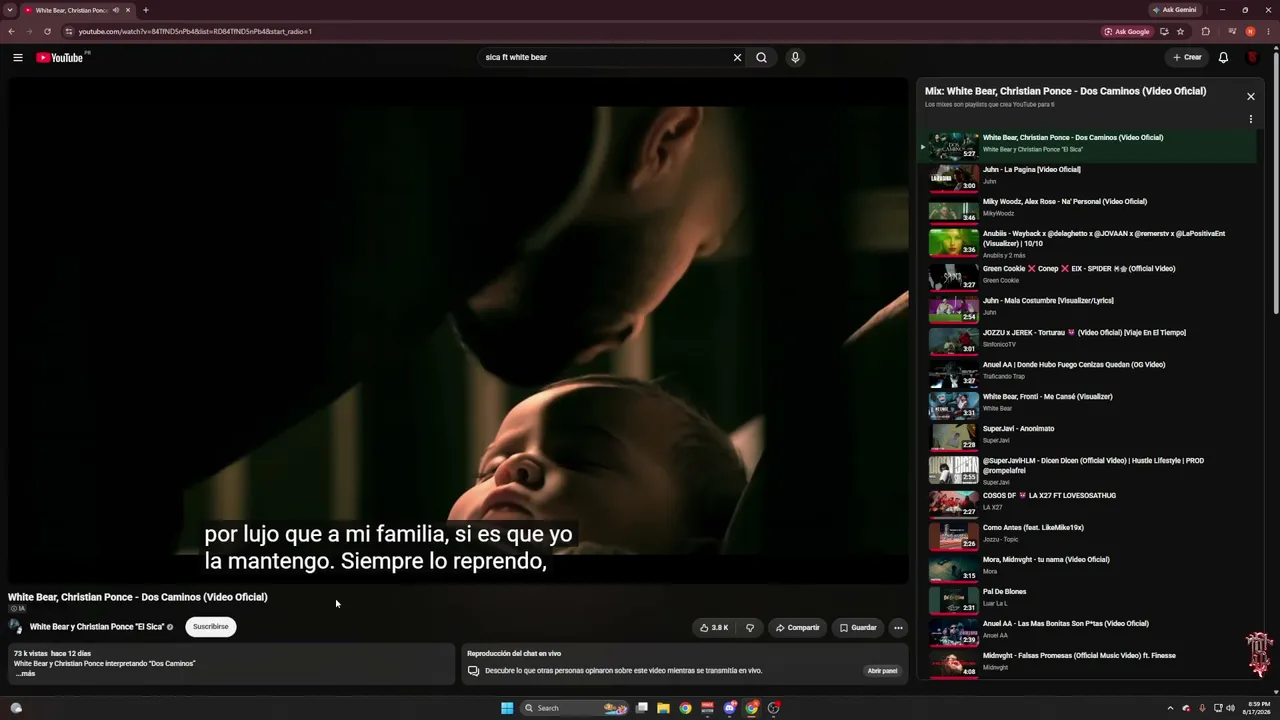Click the video player showing the baby
This screenshot has width=1280, height=720.
(x=459, y=331)
